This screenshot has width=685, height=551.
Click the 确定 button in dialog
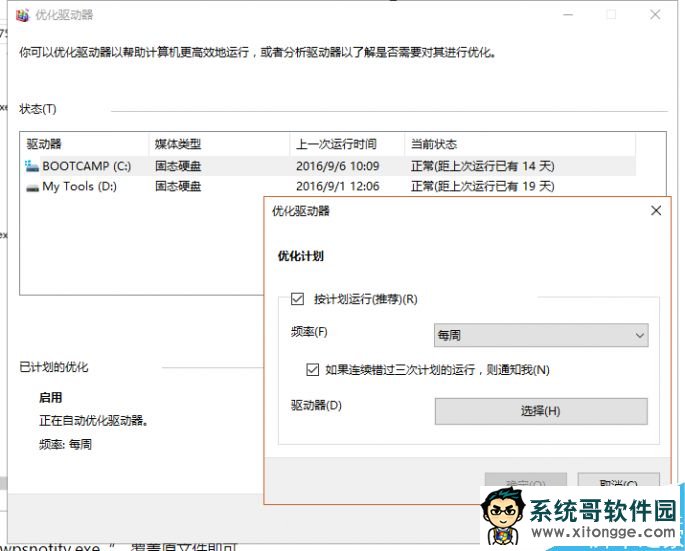pos(525,483)
